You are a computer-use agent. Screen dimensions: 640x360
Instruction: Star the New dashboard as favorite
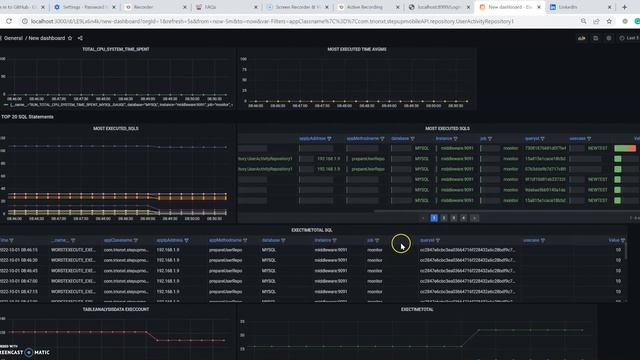pos(70,38)
